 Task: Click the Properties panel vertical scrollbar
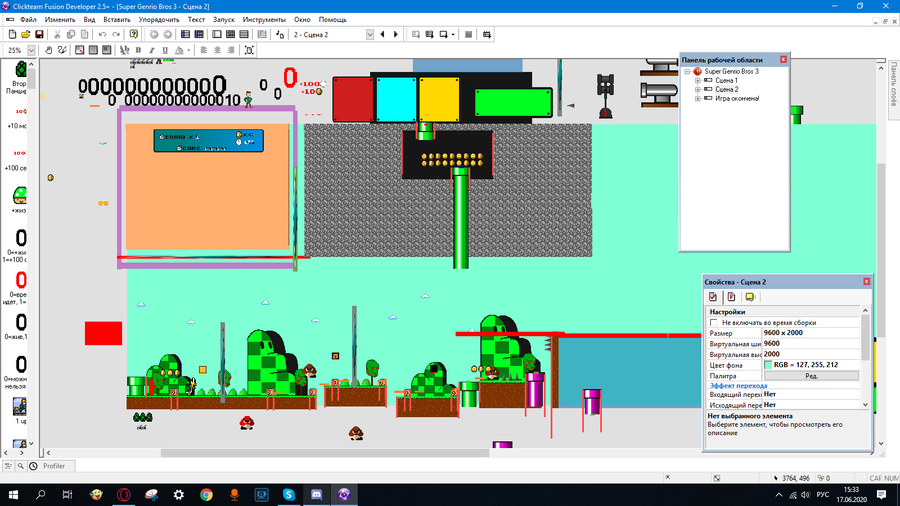[x=865, y=338]
